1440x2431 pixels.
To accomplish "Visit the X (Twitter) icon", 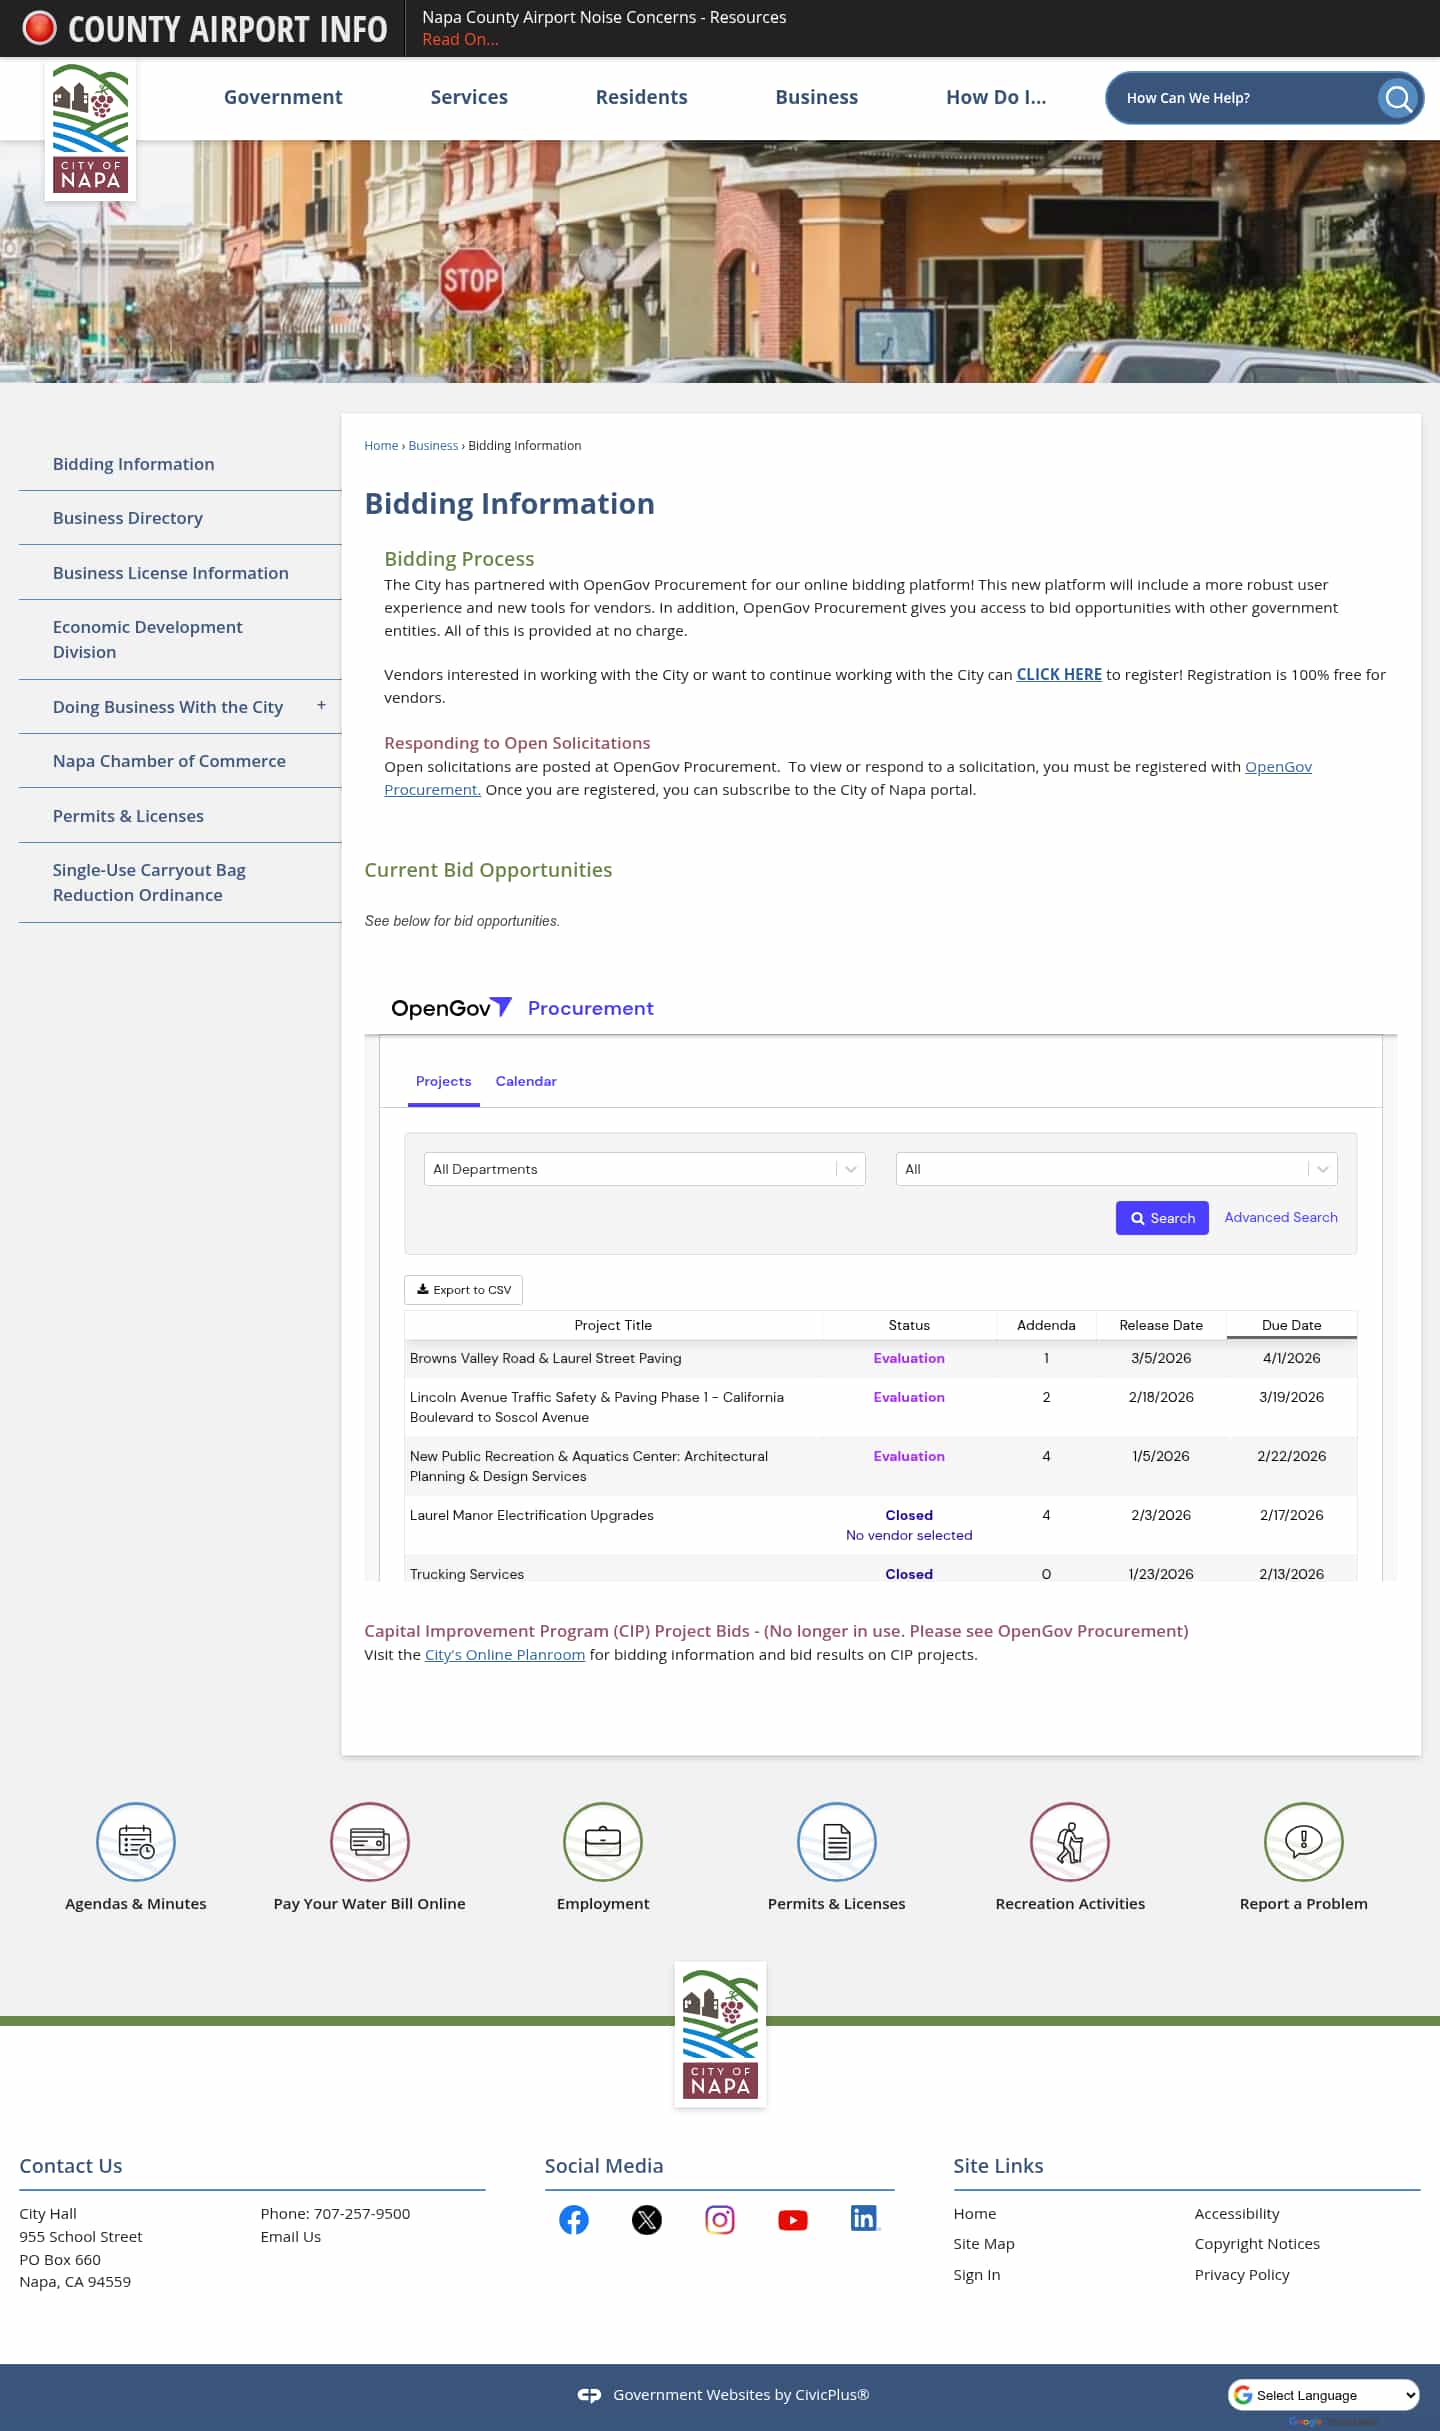I will (647, 2220).
